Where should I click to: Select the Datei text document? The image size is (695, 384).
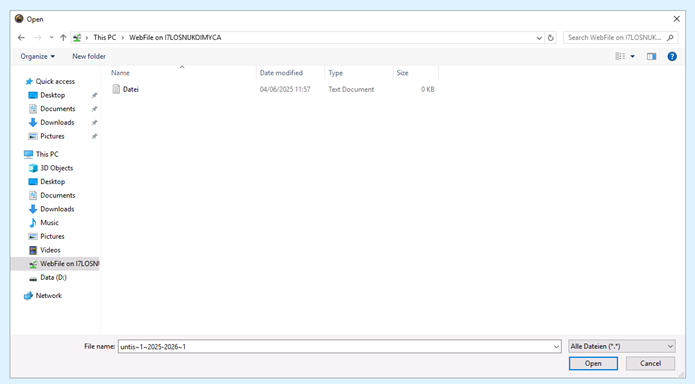[x=131, y=89]
